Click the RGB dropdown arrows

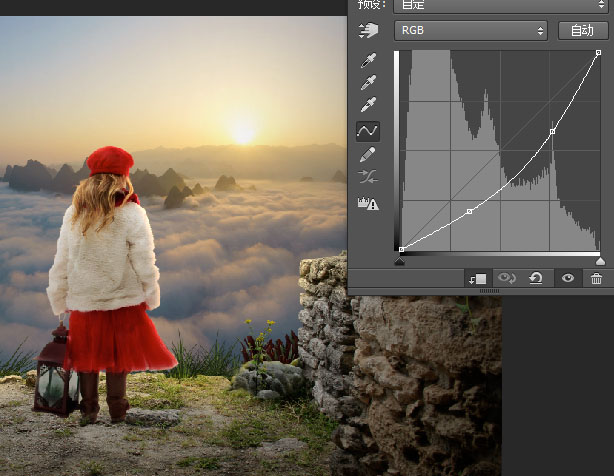[540, 31]
